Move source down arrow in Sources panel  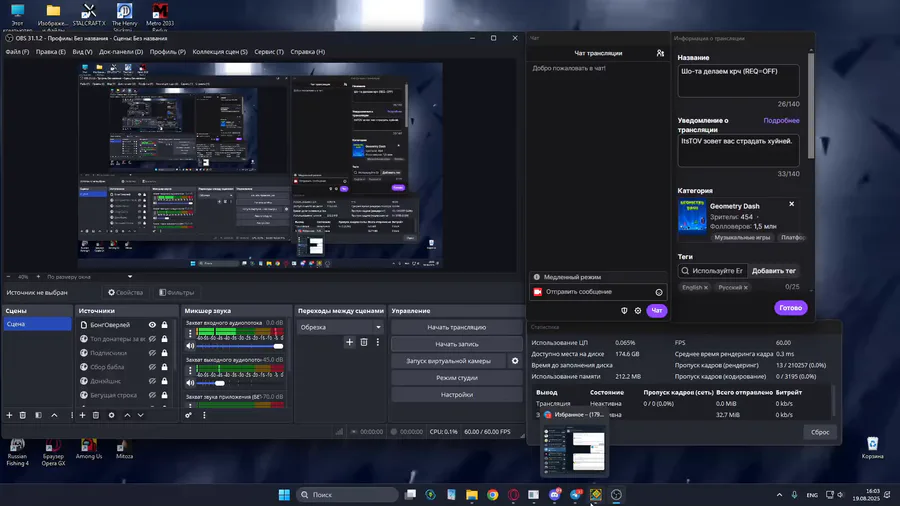[141, 415]
